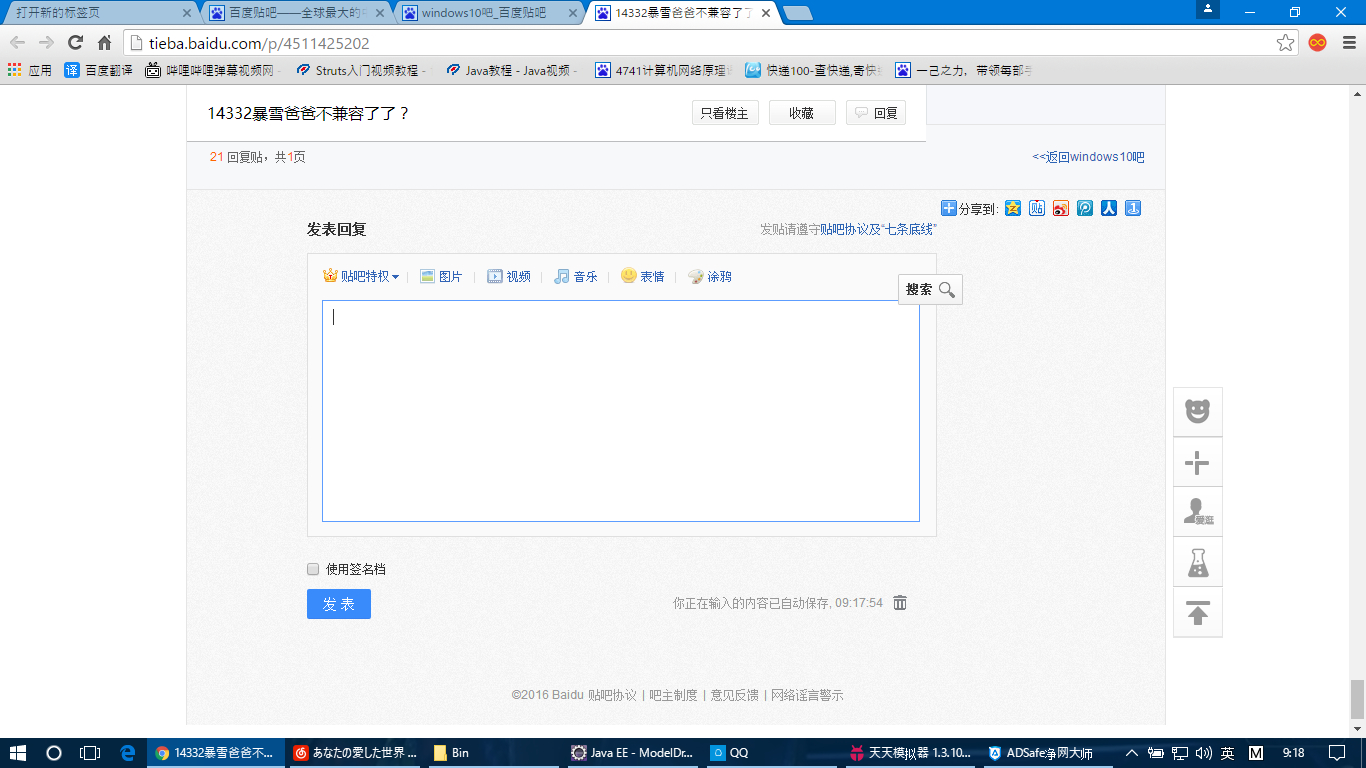Screen dimensions: 1366x768
Task: Expand the 贴吧特权 dropdown
Action: [361, 276]
